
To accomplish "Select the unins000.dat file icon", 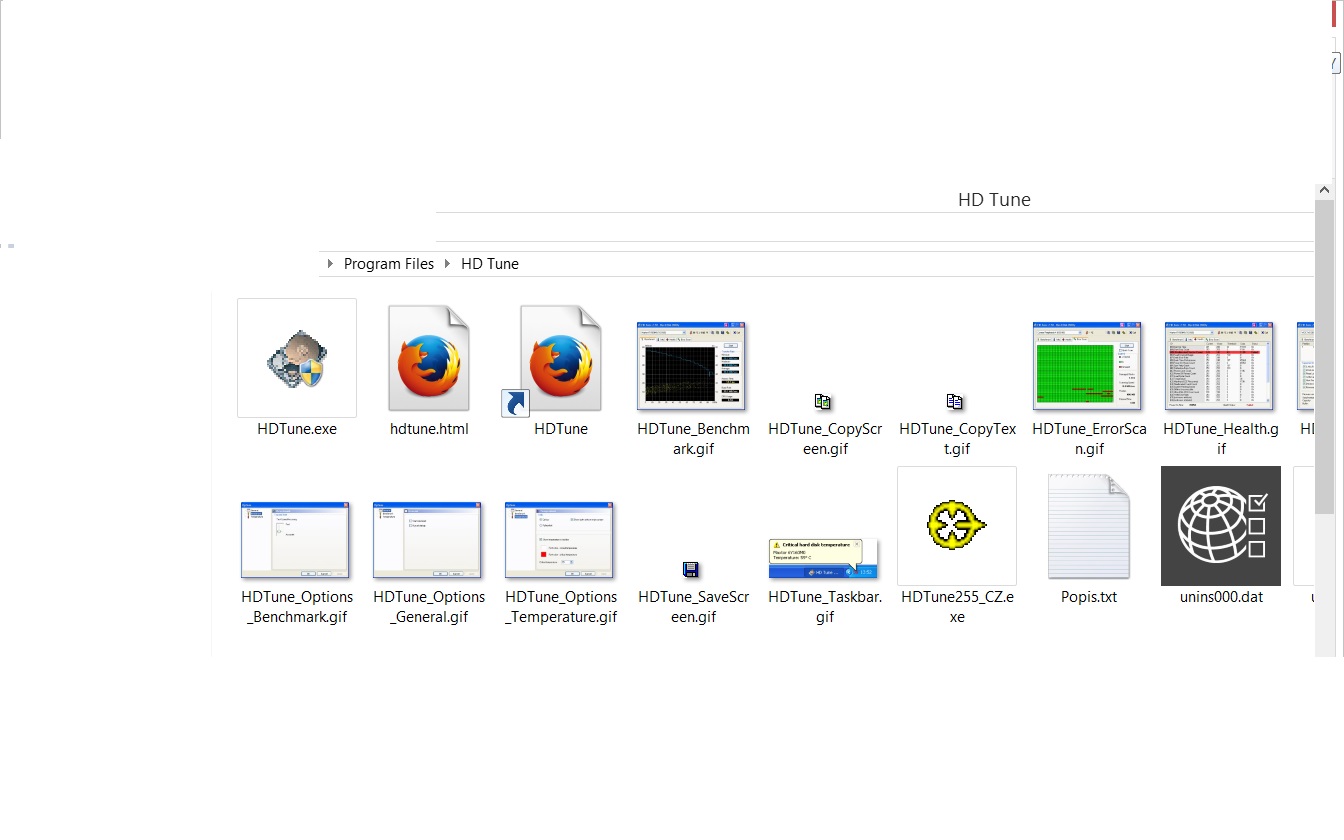I will [x=1221, y=526].
